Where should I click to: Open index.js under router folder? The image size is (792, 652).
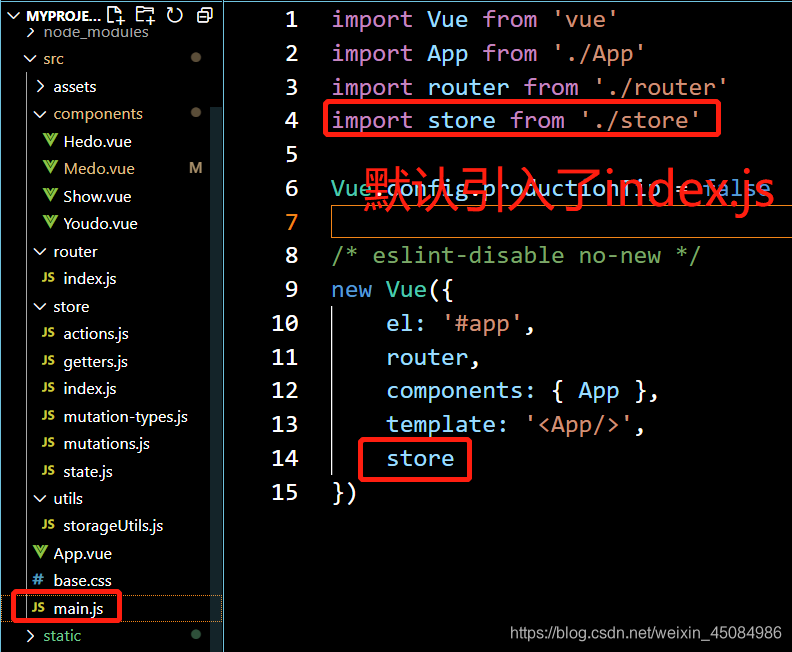tap(90, 279)
